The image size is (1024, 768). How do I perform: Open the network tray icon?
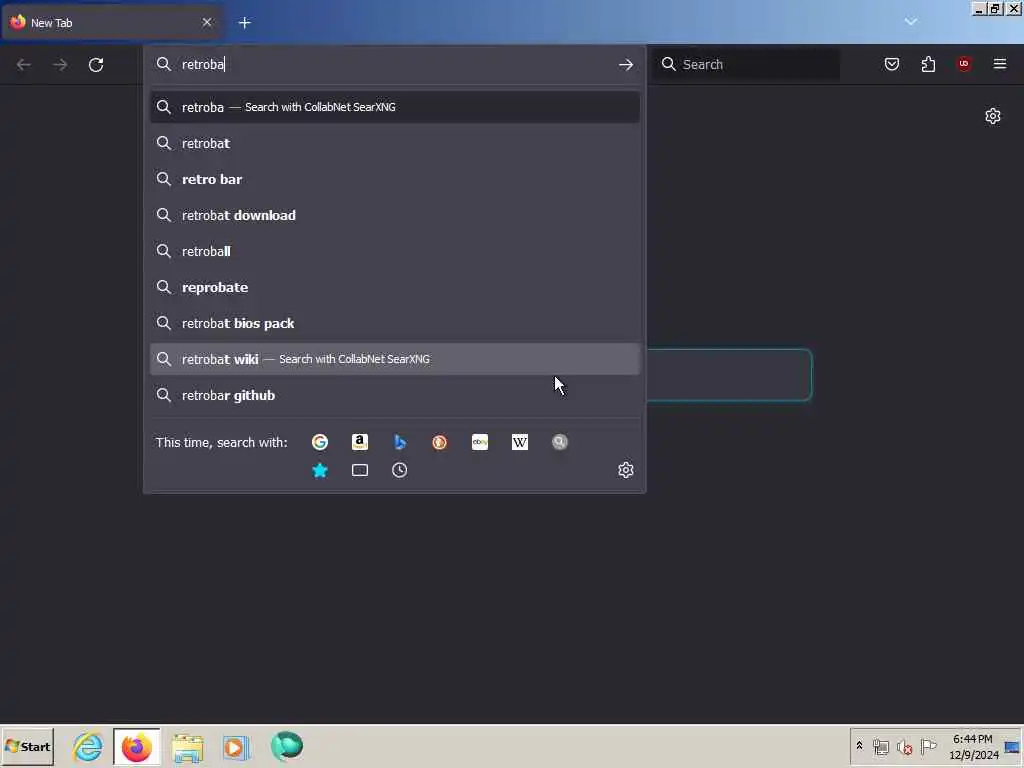(881, 746)
